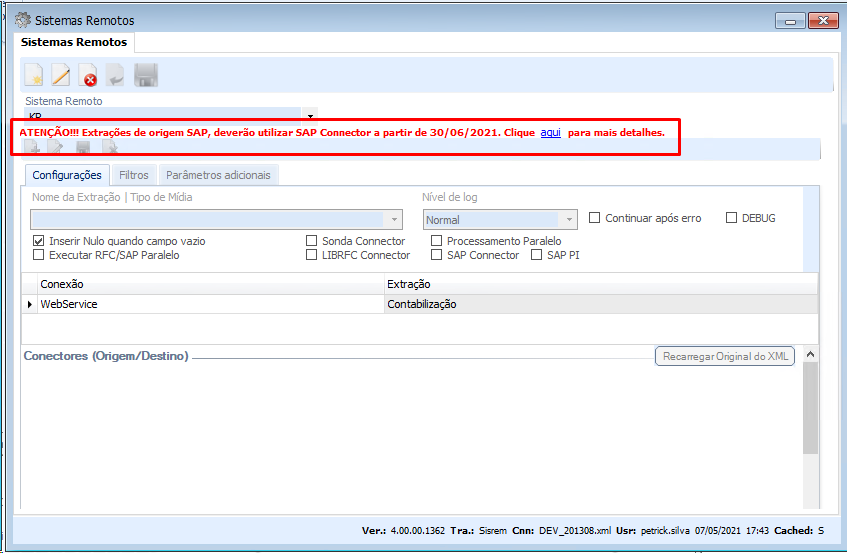Screen dimensions: 847x553
Task: Tick the SAP Connector checkbox
Action: (x=436, y=255)
